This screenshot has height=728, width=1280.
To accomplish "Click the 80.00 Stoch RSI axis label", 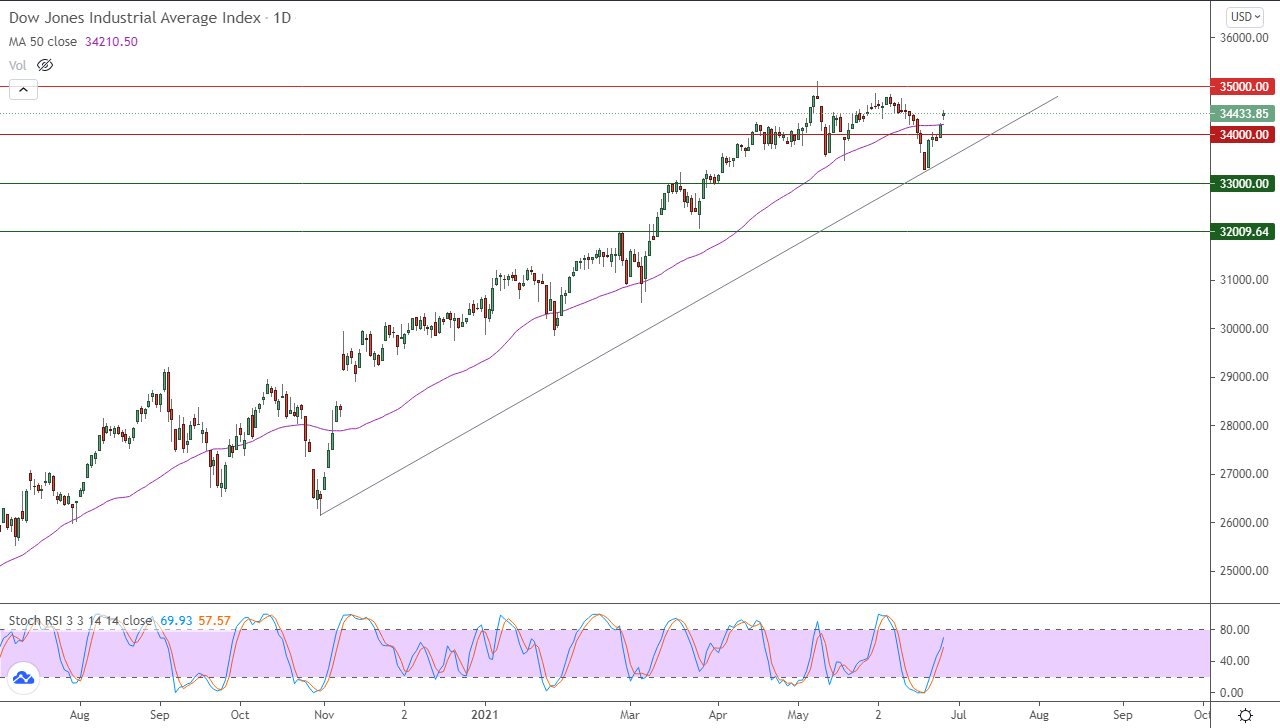I will (1232, 630).
